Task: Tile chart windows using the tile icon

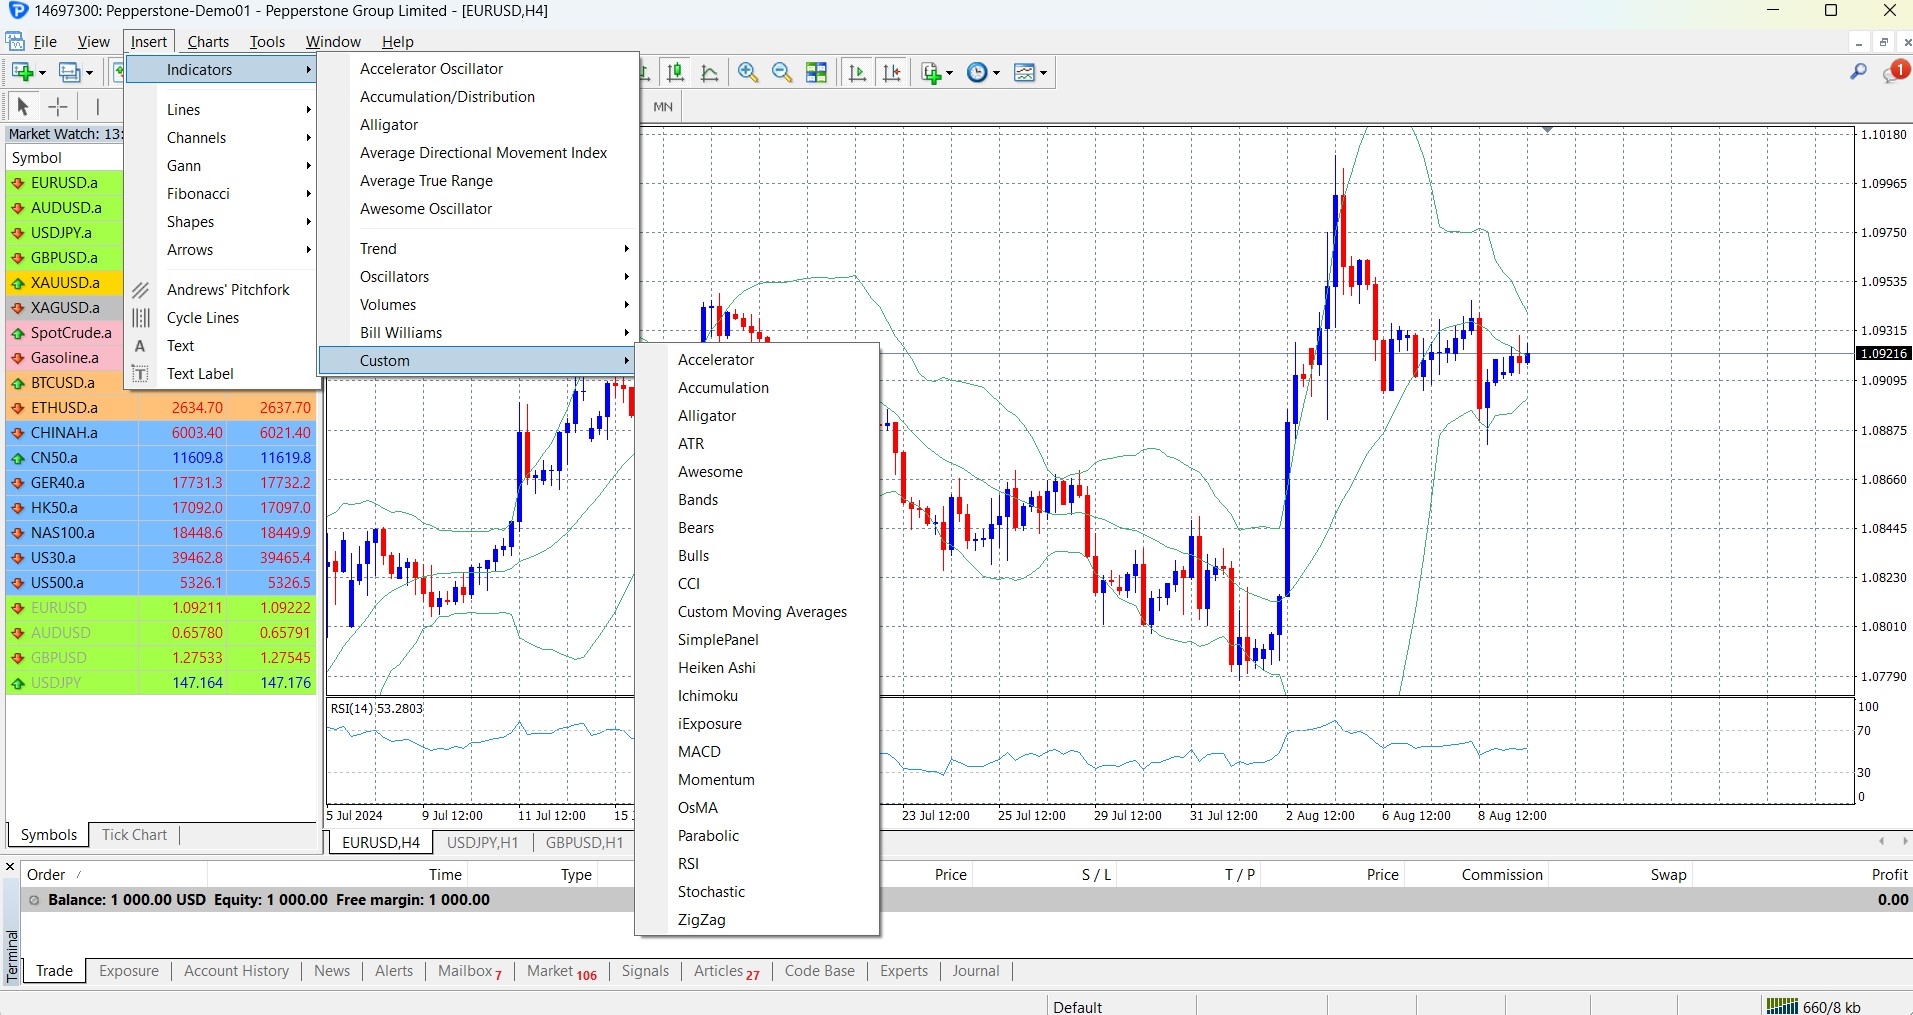Action: click(817, 72)
